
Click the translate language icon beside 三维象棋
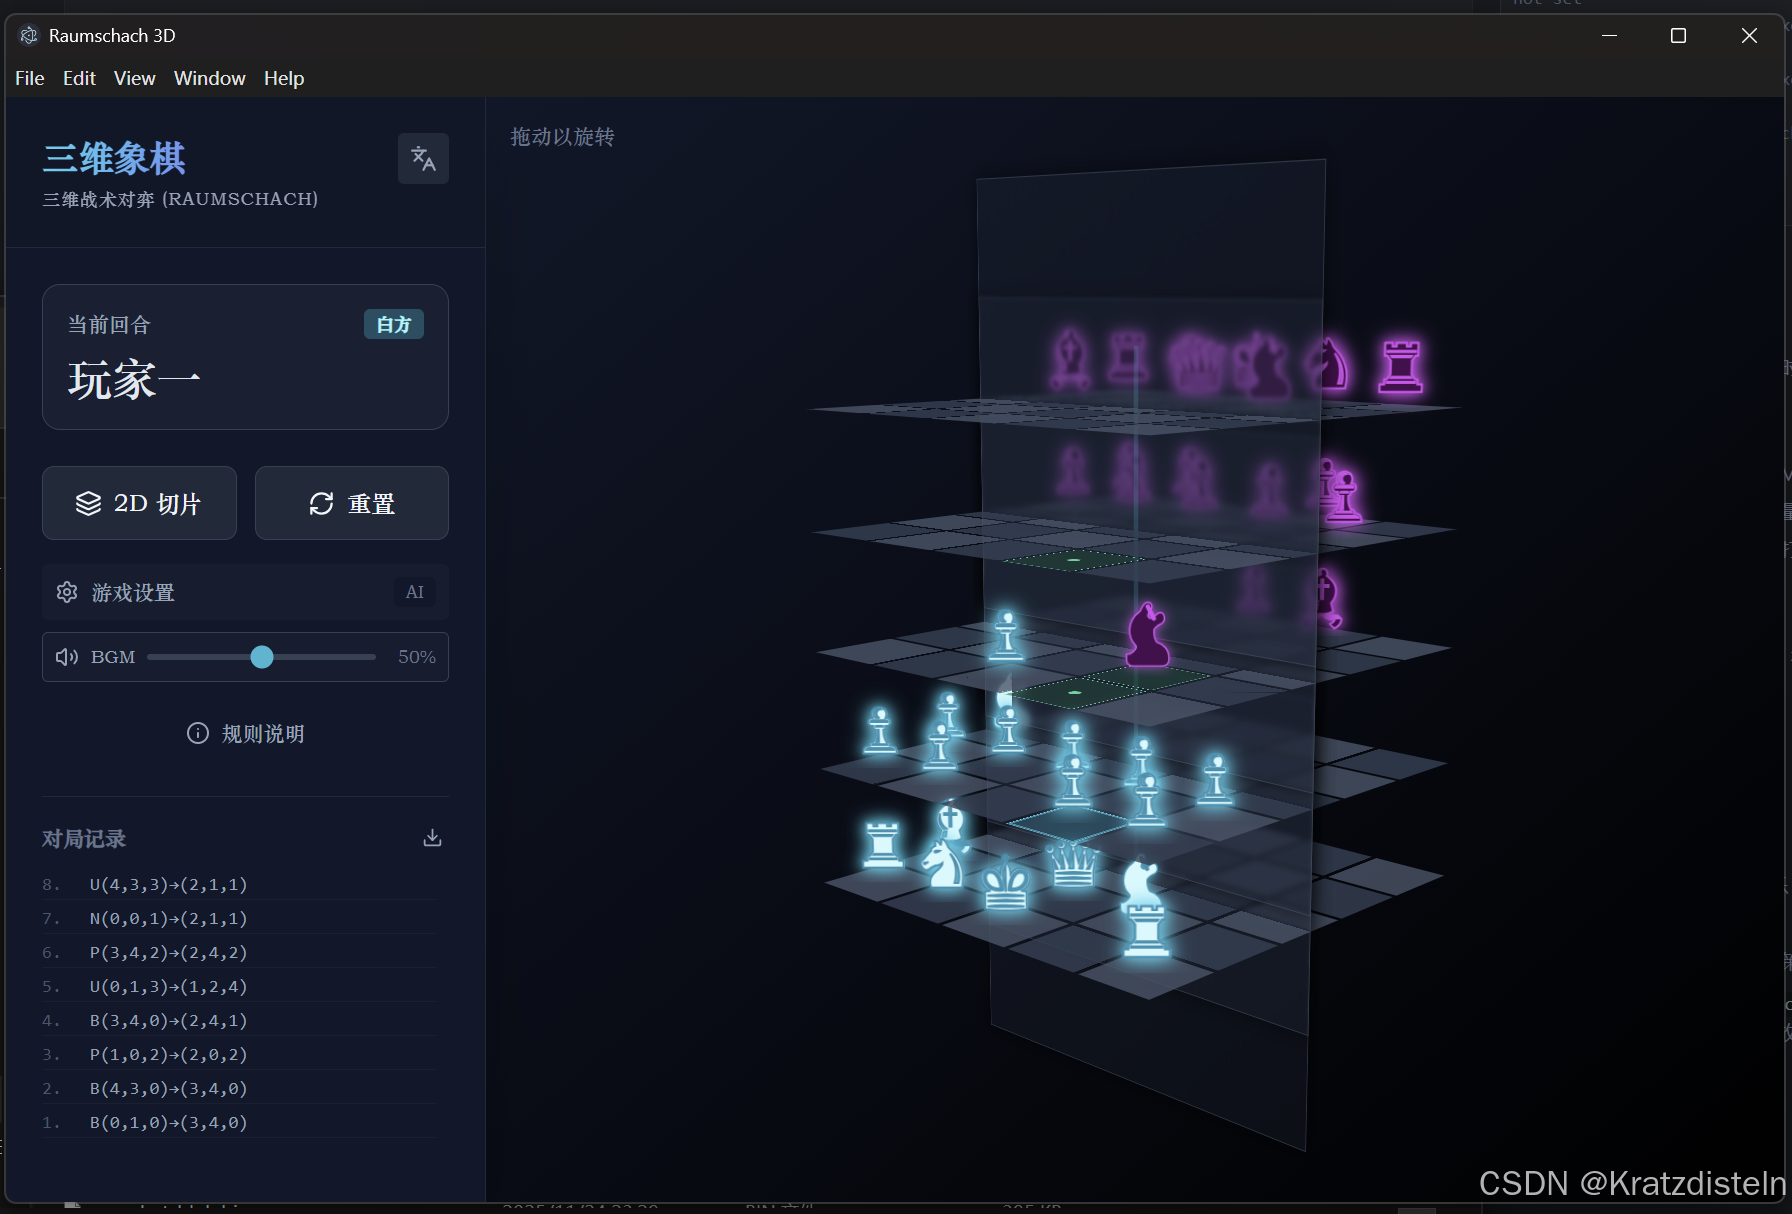(423, 158)
